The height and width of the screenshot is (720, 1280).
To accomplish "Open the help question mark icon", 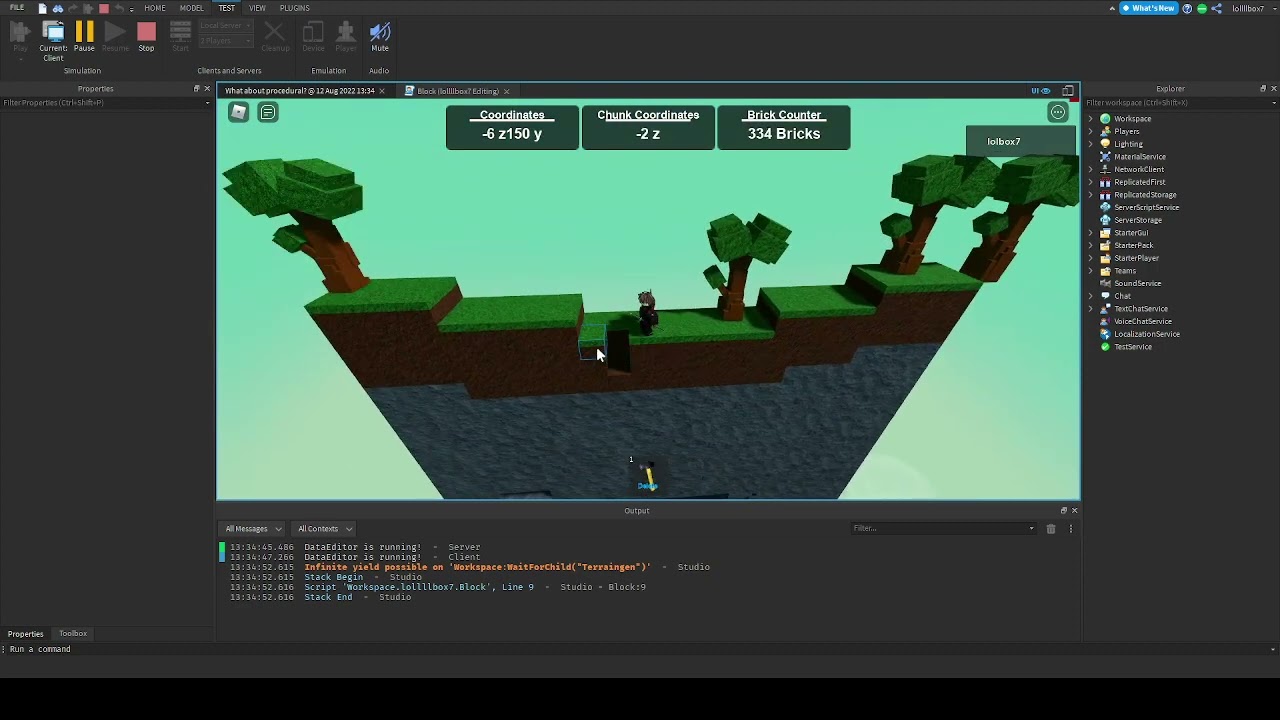I will tap(1188, 8).
